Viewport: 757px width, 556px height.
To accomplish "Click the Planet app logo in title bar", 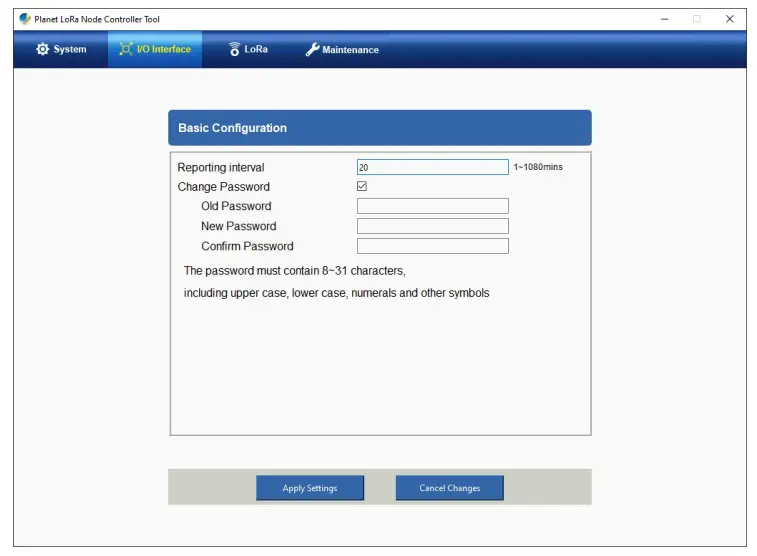I will tap(25, 19).
